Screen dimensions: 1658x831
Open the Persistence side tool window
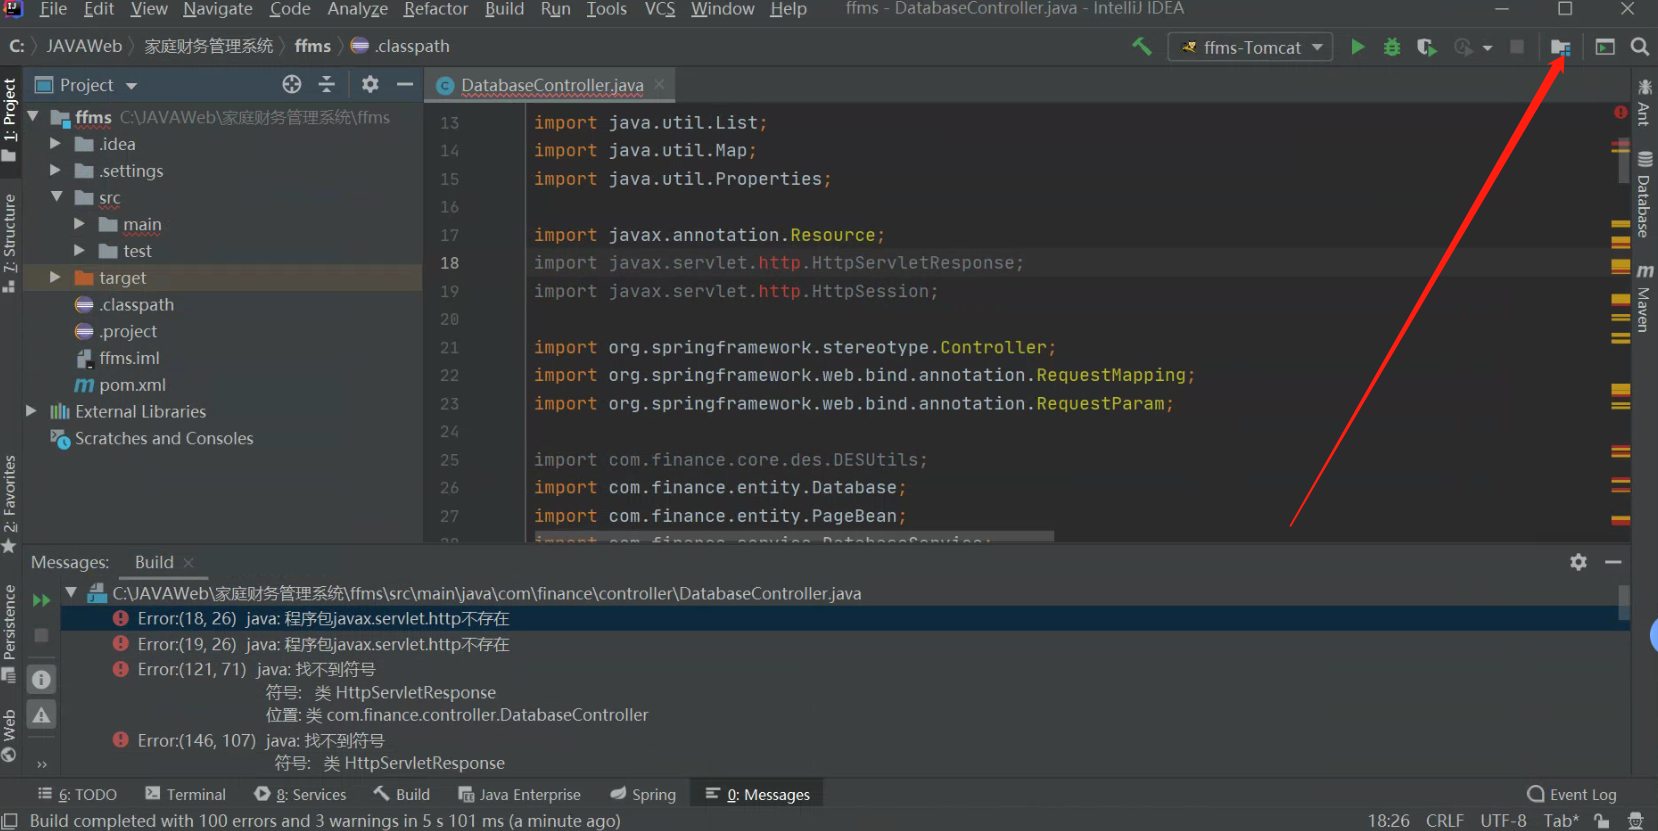[x=10, y=632]
